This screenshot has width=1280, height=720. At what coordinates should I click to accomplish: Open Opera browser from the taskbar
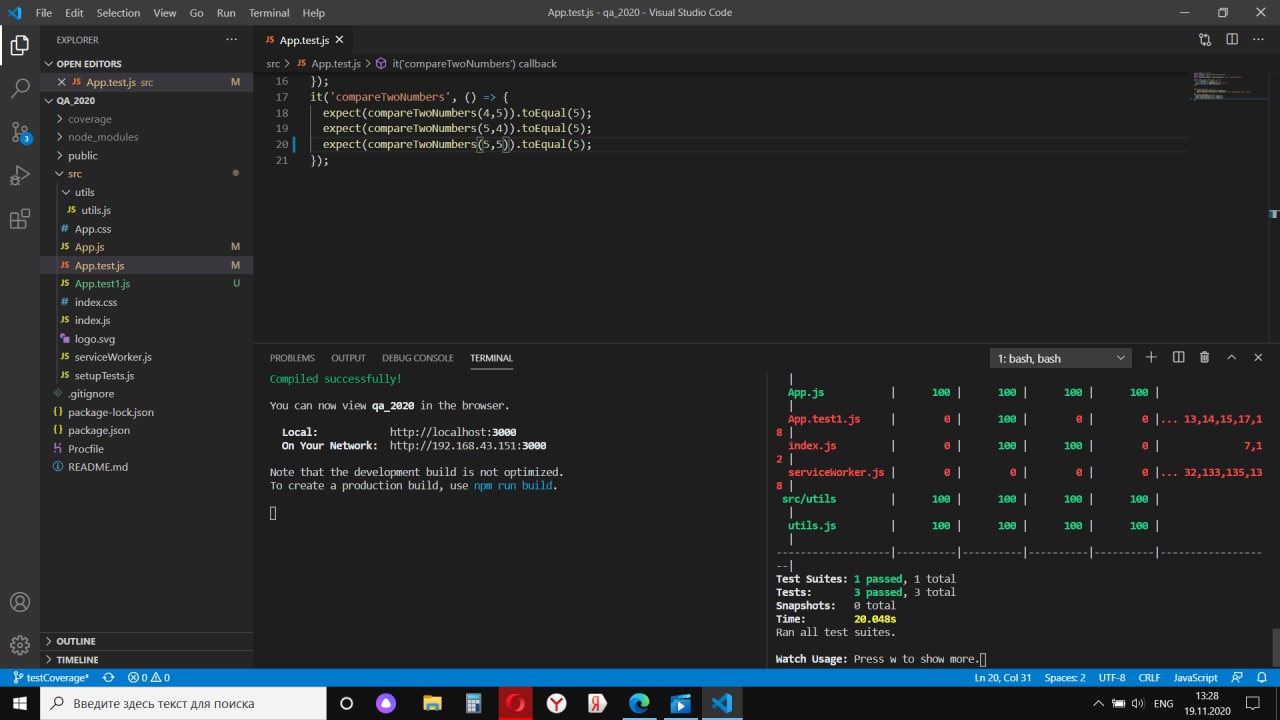515,703
